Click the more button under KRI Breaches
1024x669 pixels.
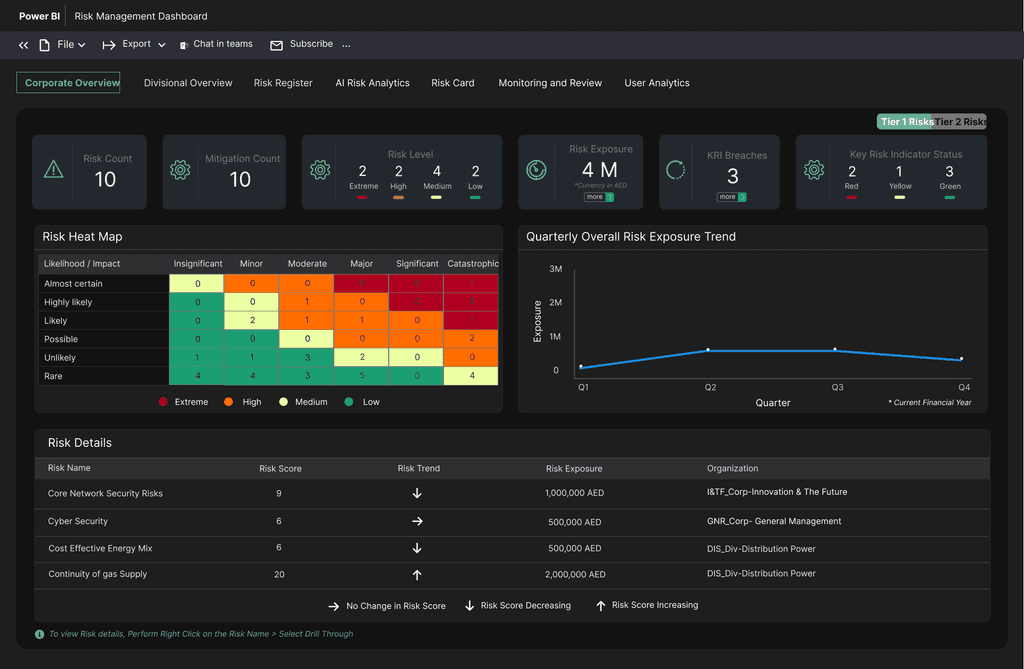click(x=732, y=197)
